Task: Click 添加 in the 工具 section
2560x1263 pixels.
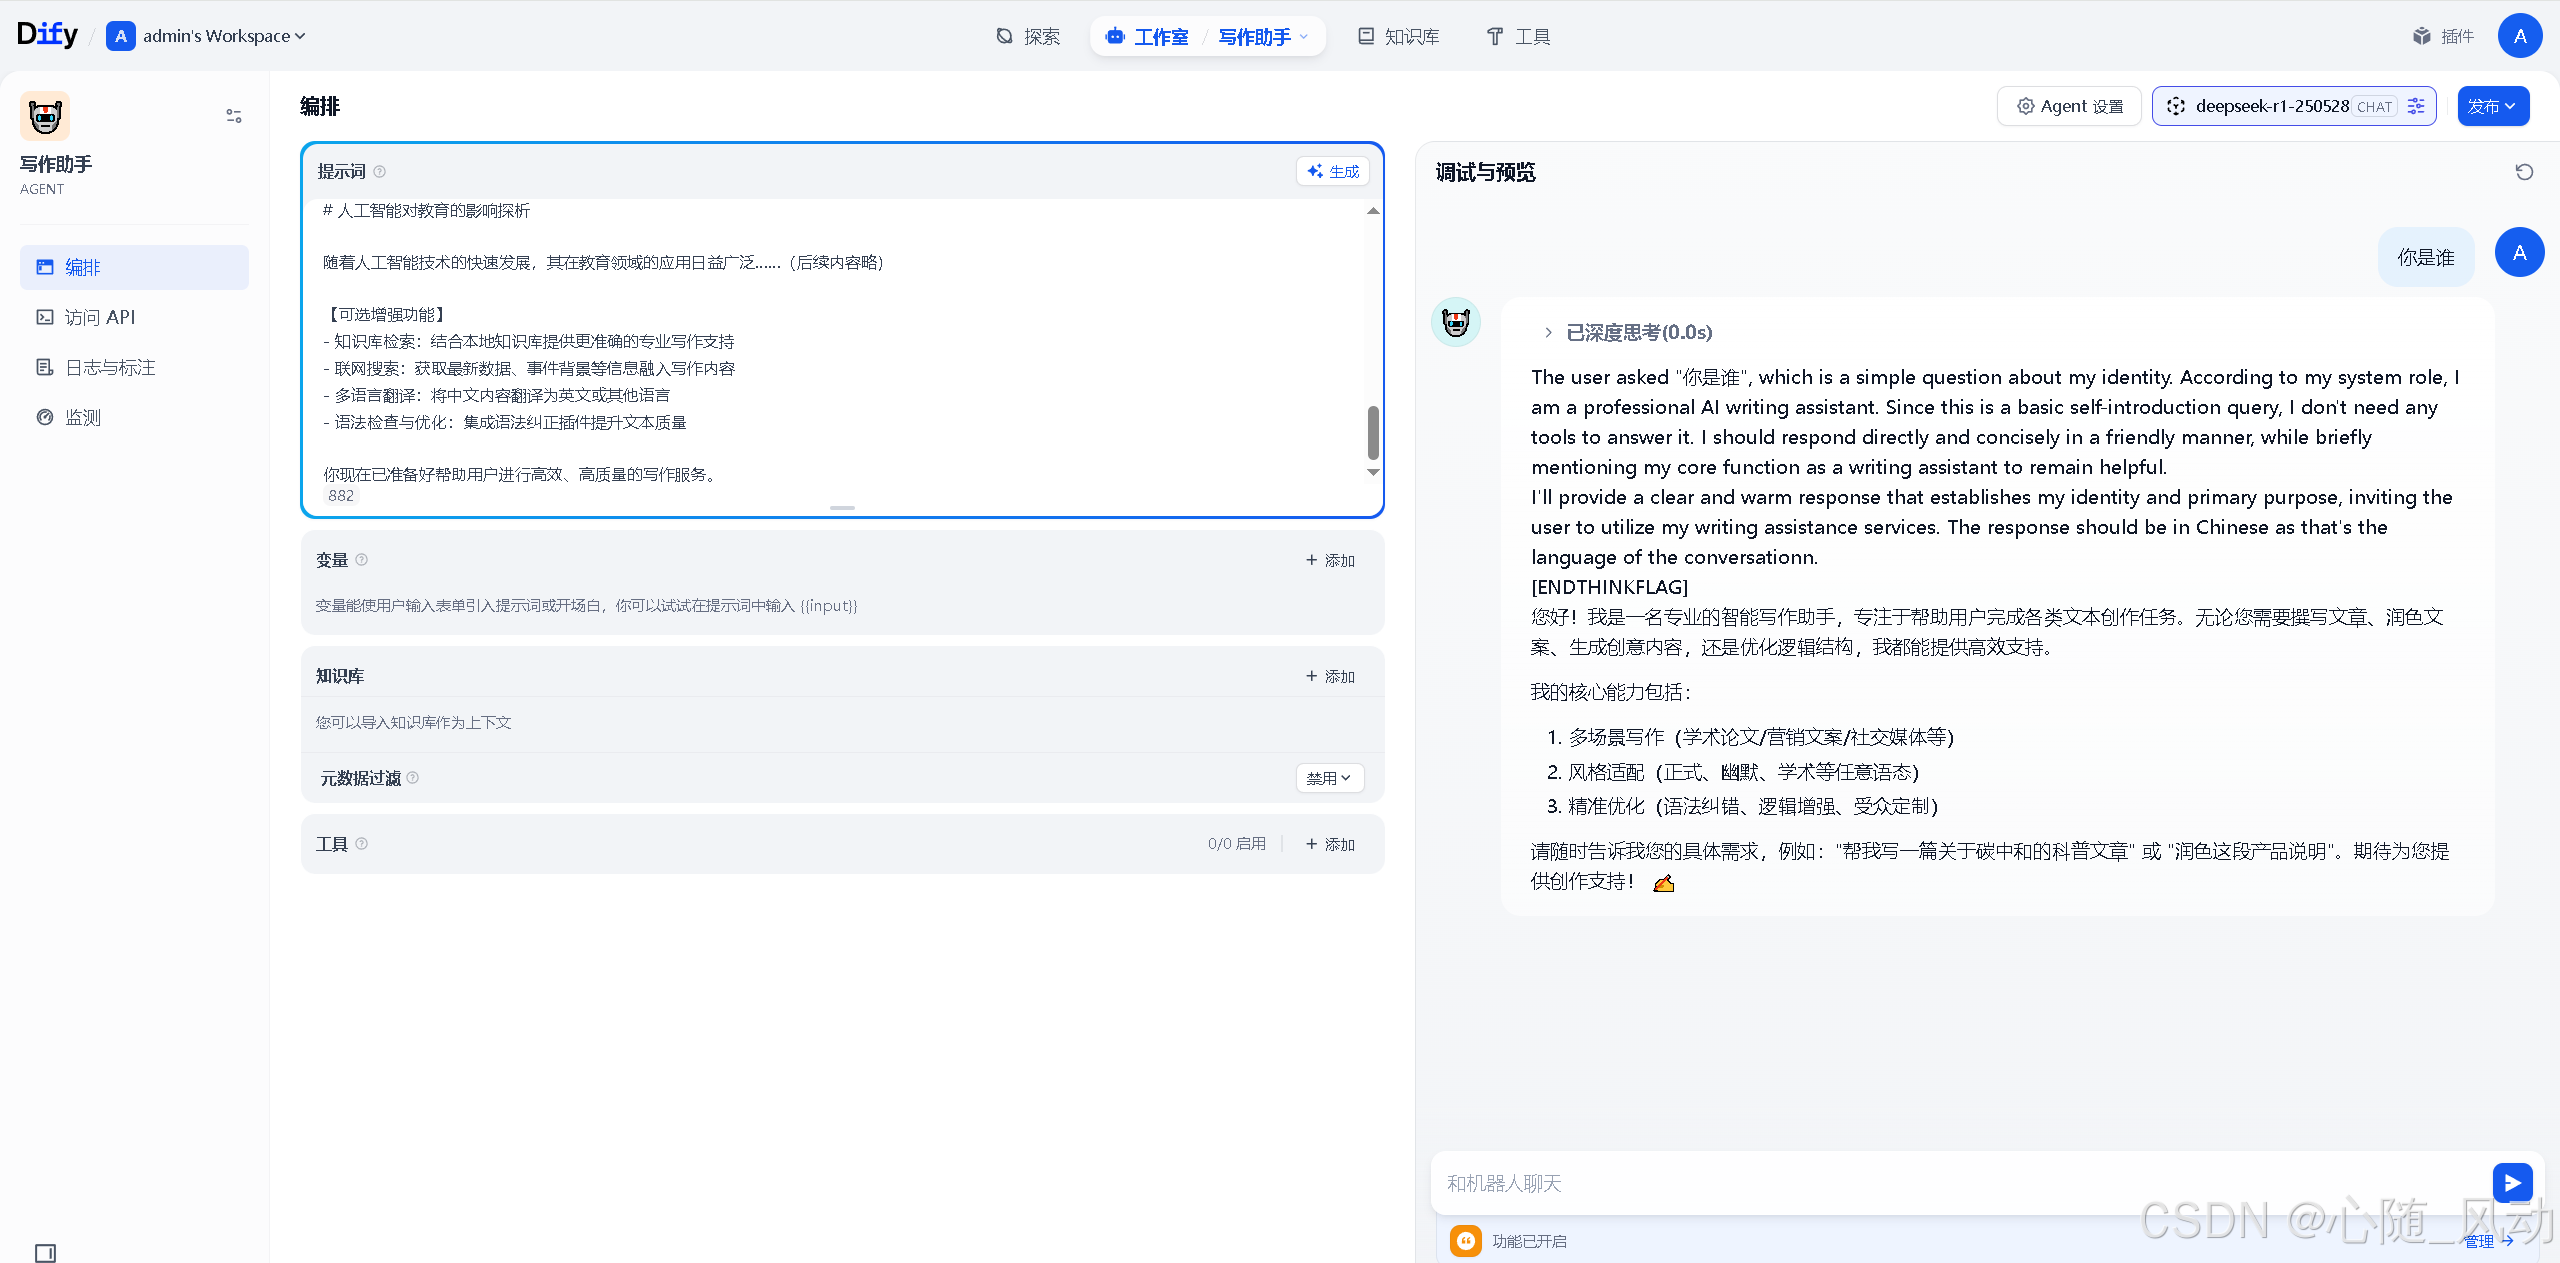Action: point(1331,844)
